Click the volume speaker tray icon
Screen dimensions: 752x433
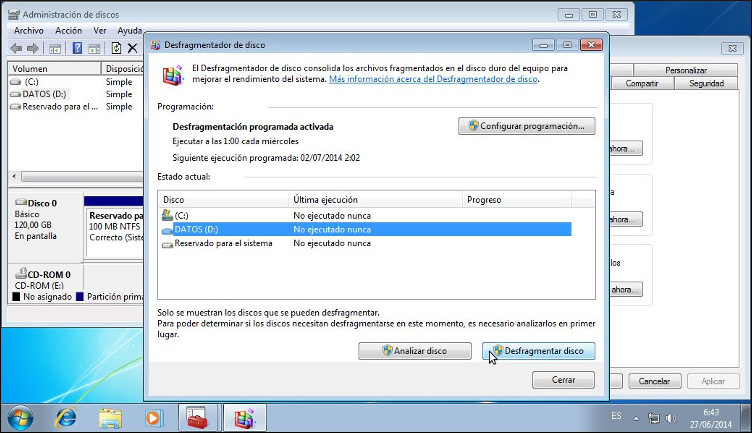coord(670,418)
